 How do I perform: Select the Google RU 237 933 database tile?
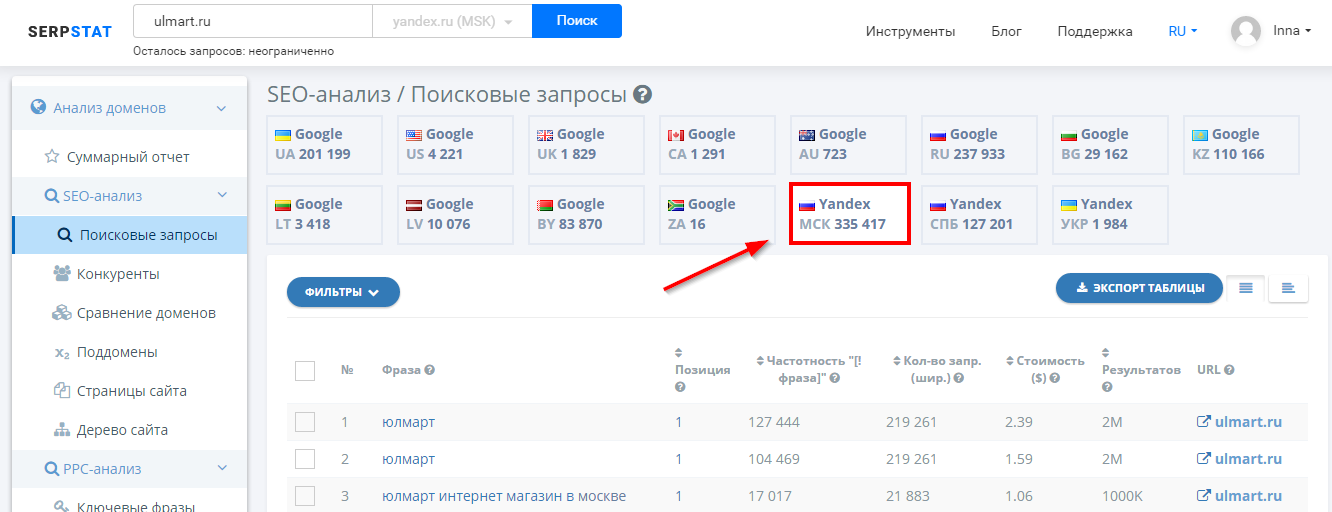(x=979, y=145)
